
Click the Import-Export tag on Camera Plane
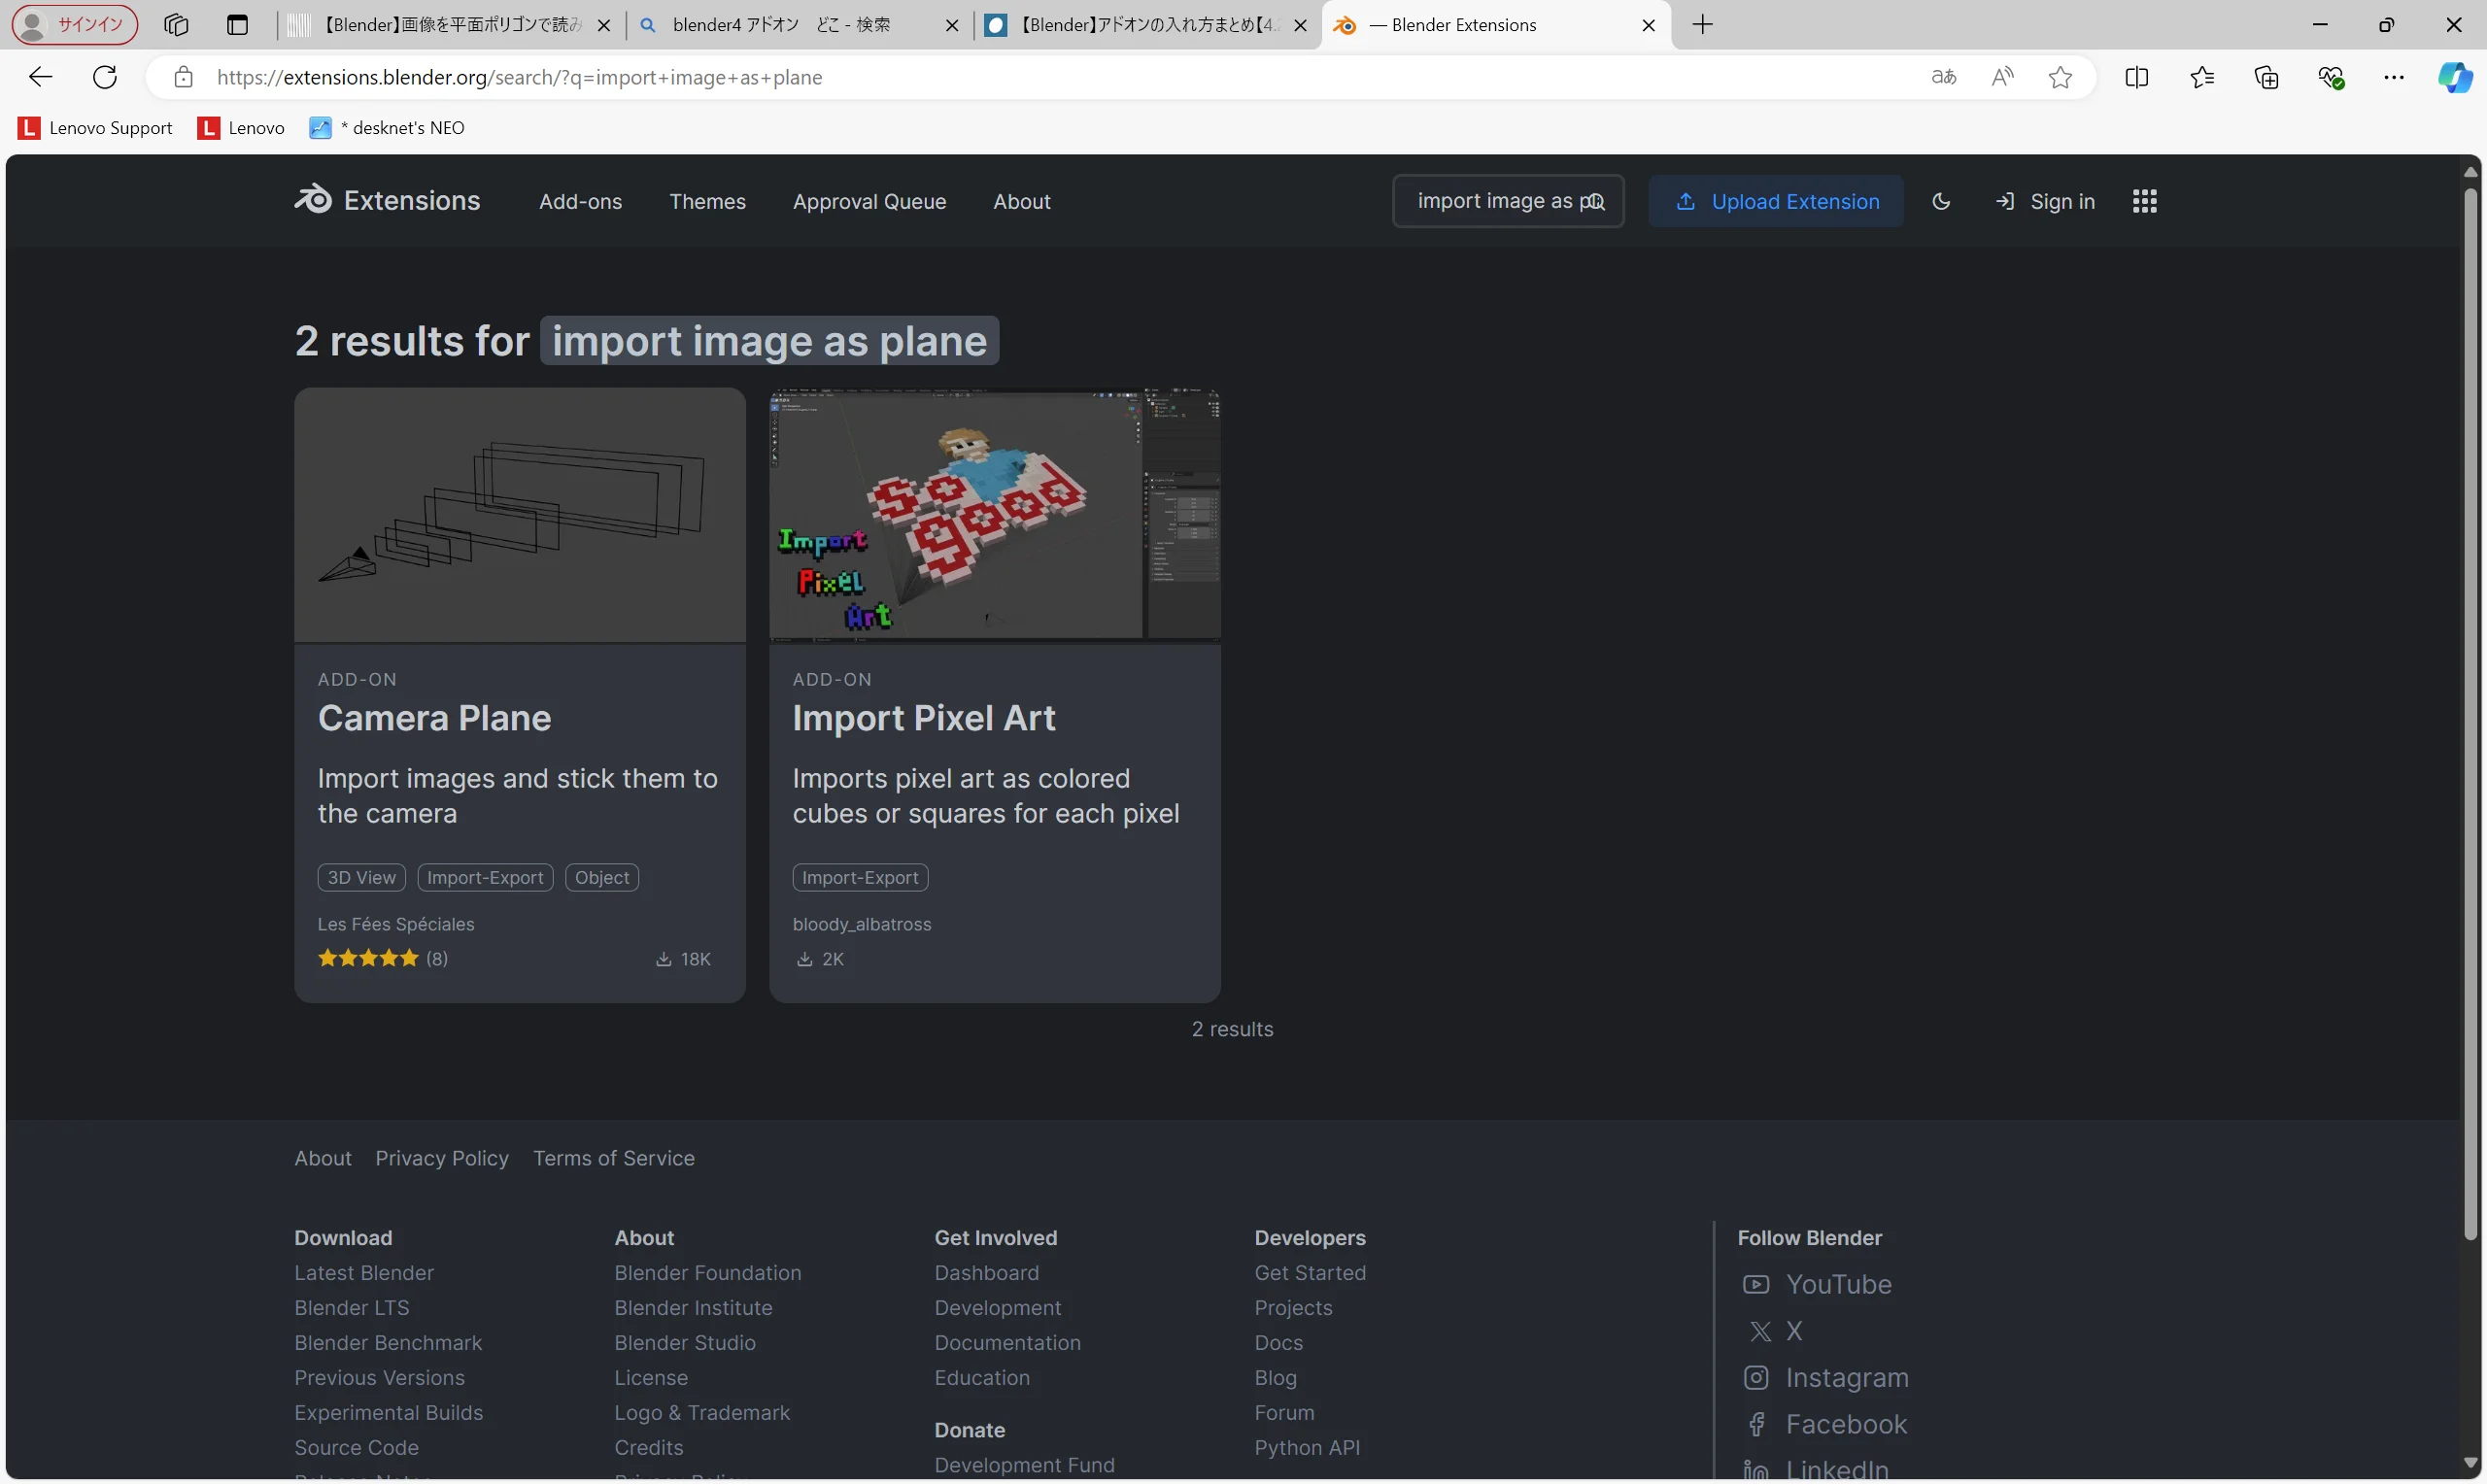[485, 877]
